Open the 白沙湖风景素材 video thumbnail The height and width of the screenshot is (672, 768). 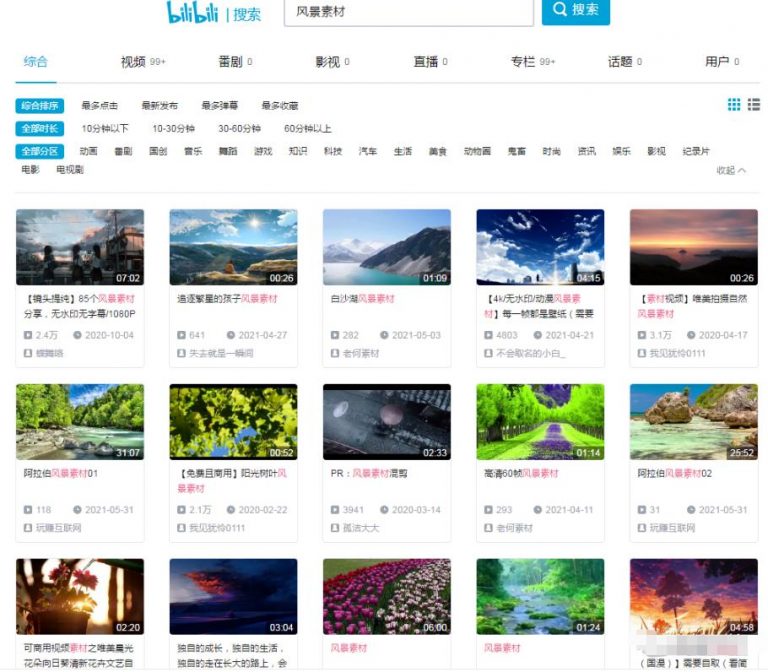[386, 247]
